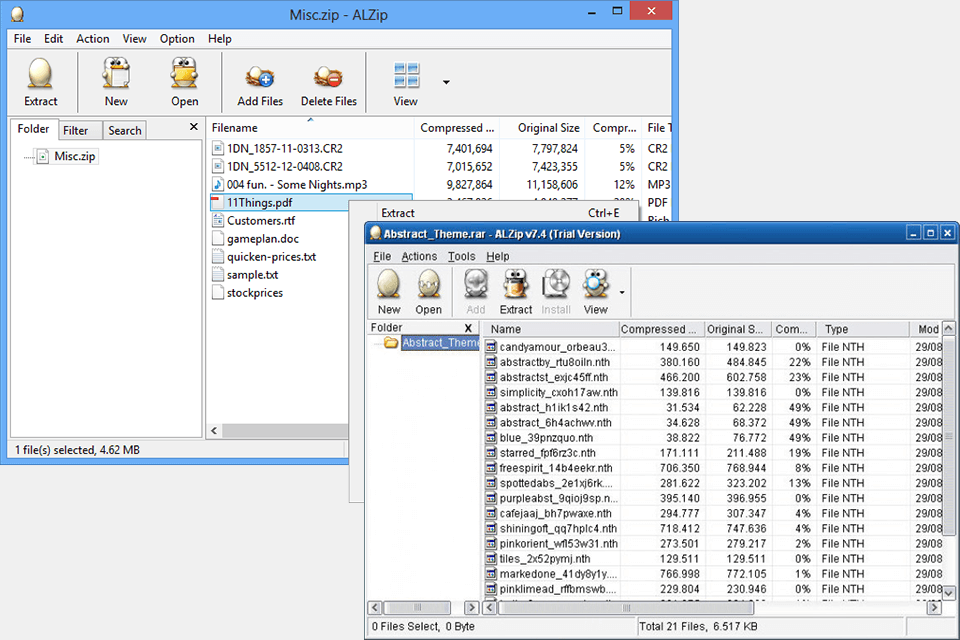The image size is (960, 640).
Task: Select abstractby_rtu8oiln.nth file
Action: coord(555,362)
